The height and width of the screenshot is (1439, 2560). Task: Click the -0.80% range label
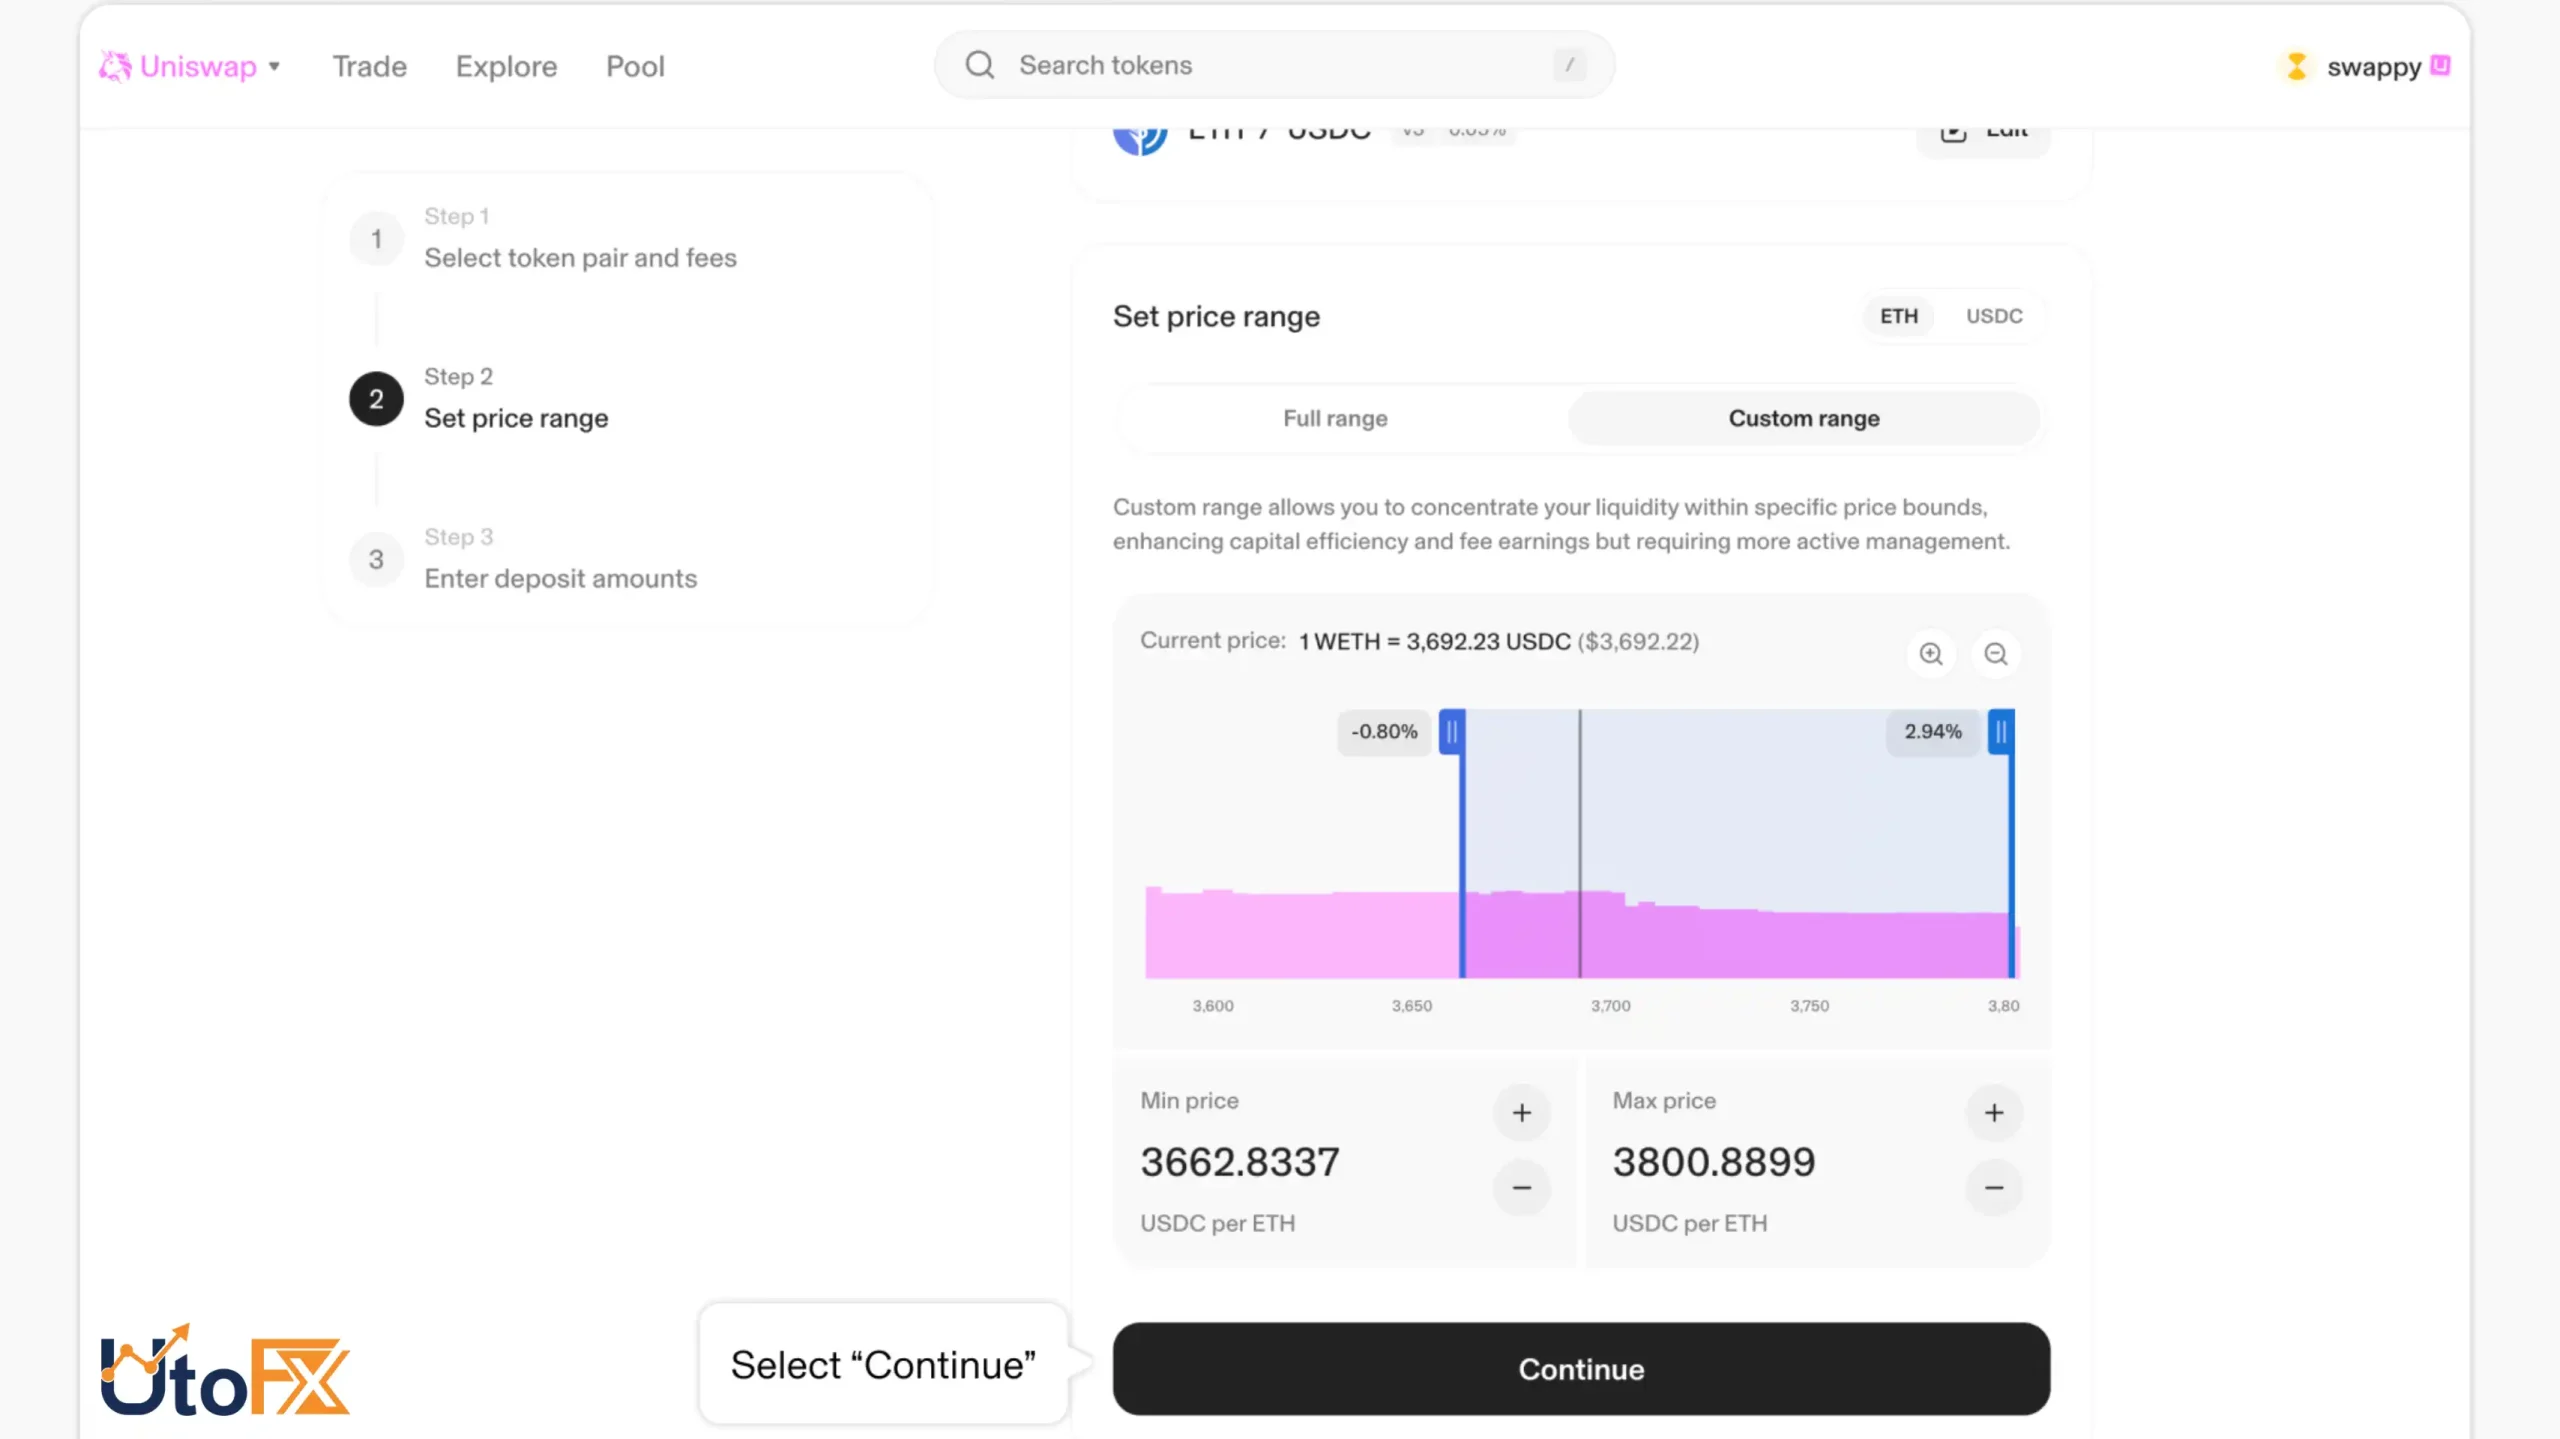[1385, 732]
